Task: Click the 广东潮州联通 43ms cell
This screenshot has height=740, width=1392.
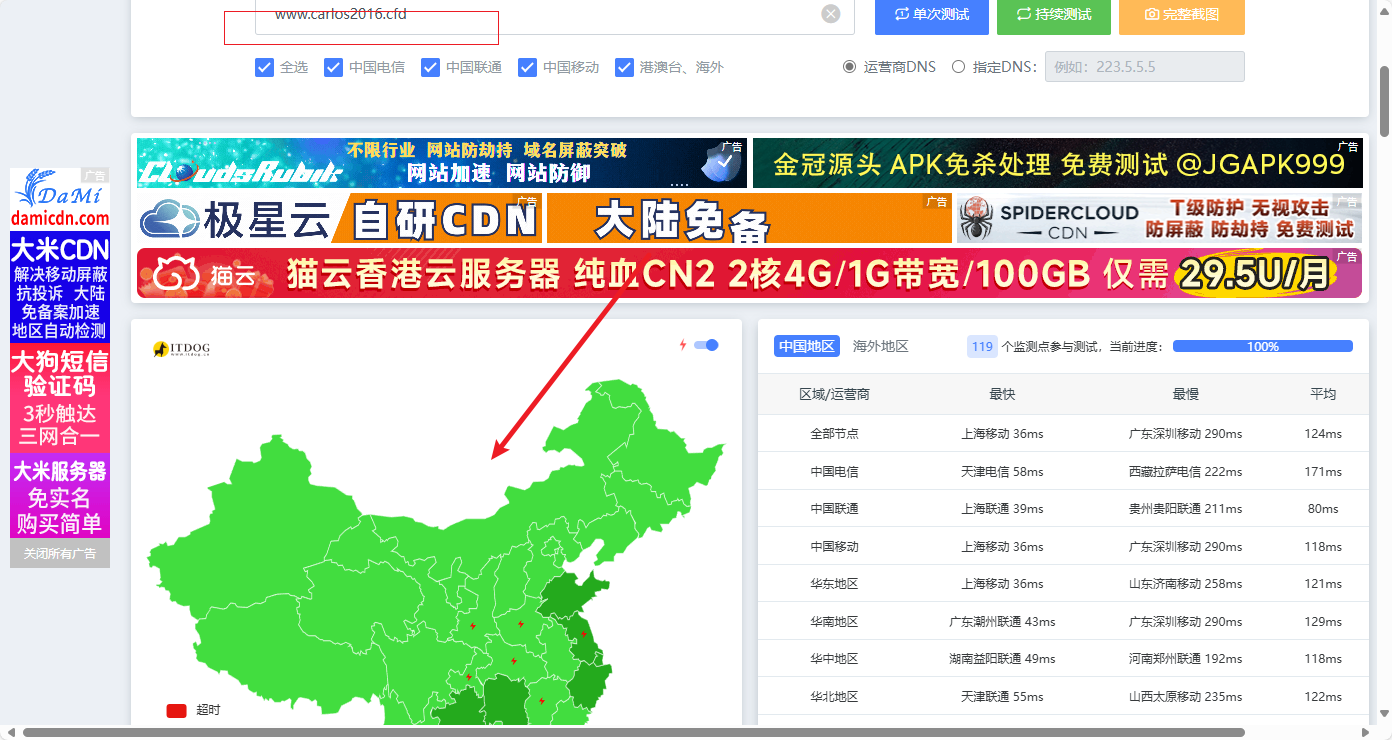Action: click(1002, 622)
